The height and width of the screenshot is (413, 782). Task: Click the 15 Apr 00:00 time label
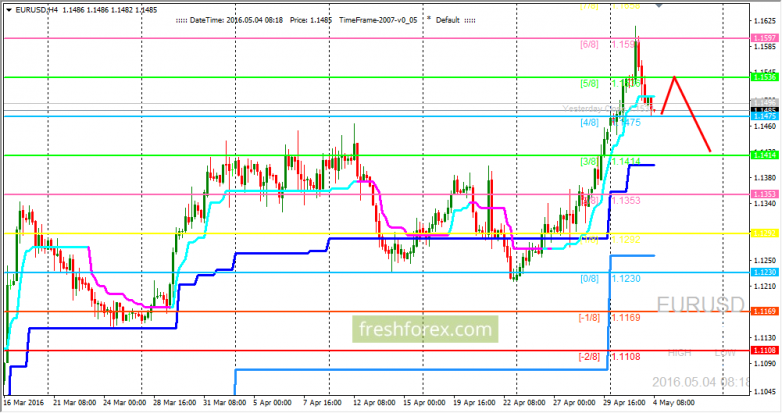[424, 402]
